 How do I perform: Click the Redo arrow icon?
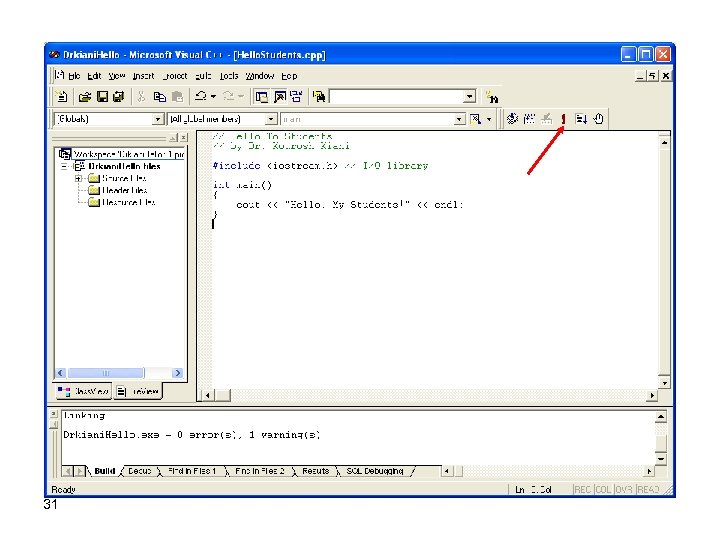pyautogui.click(x=228, y=96)
